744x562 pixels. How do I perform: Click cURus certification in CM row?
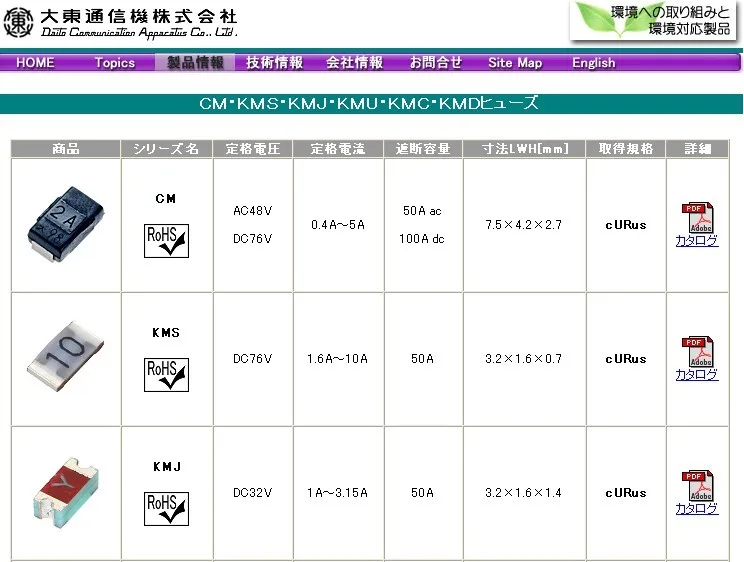626,225
